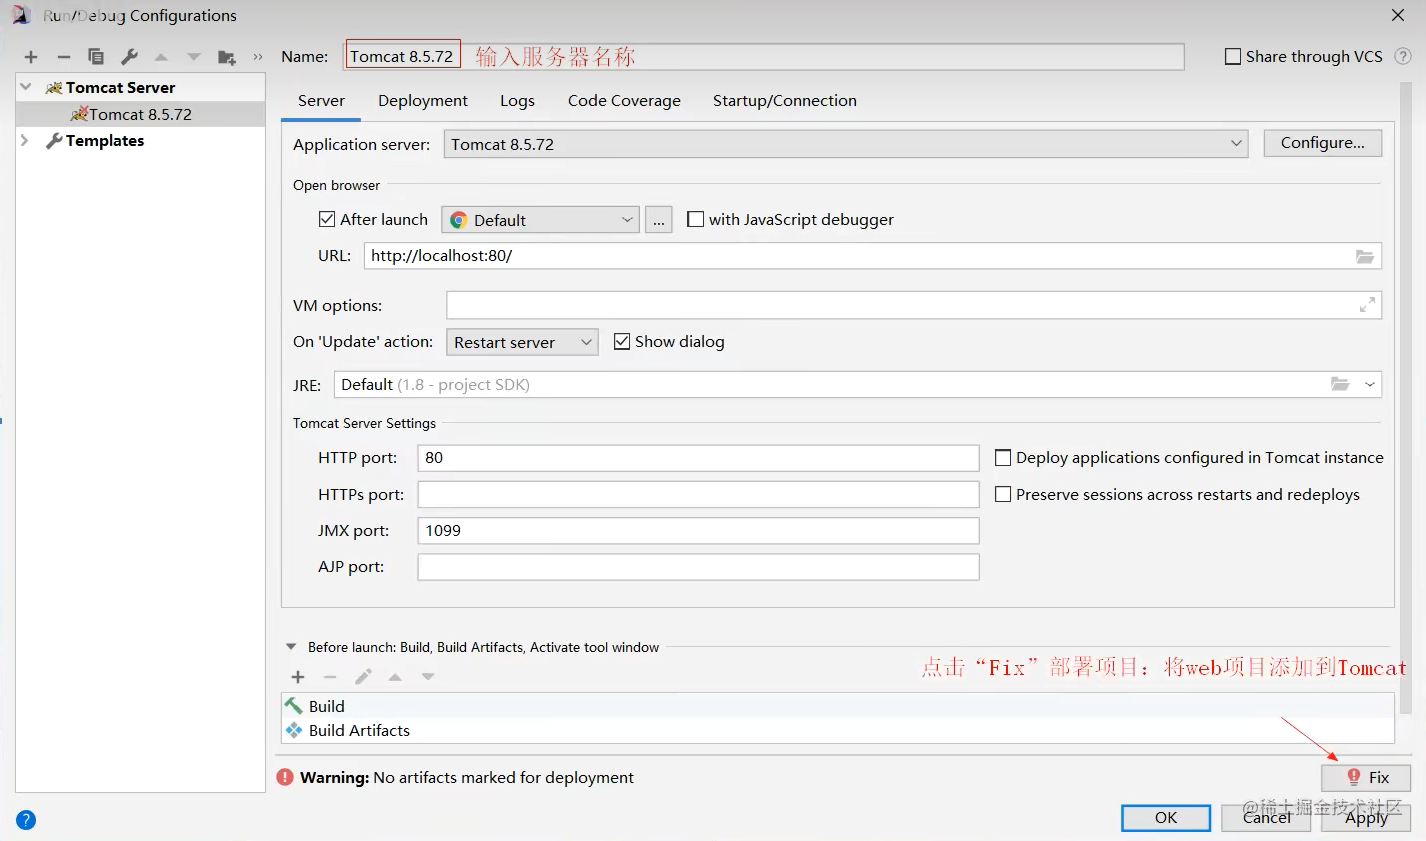Click the deployment warning icon

[285, 777]
